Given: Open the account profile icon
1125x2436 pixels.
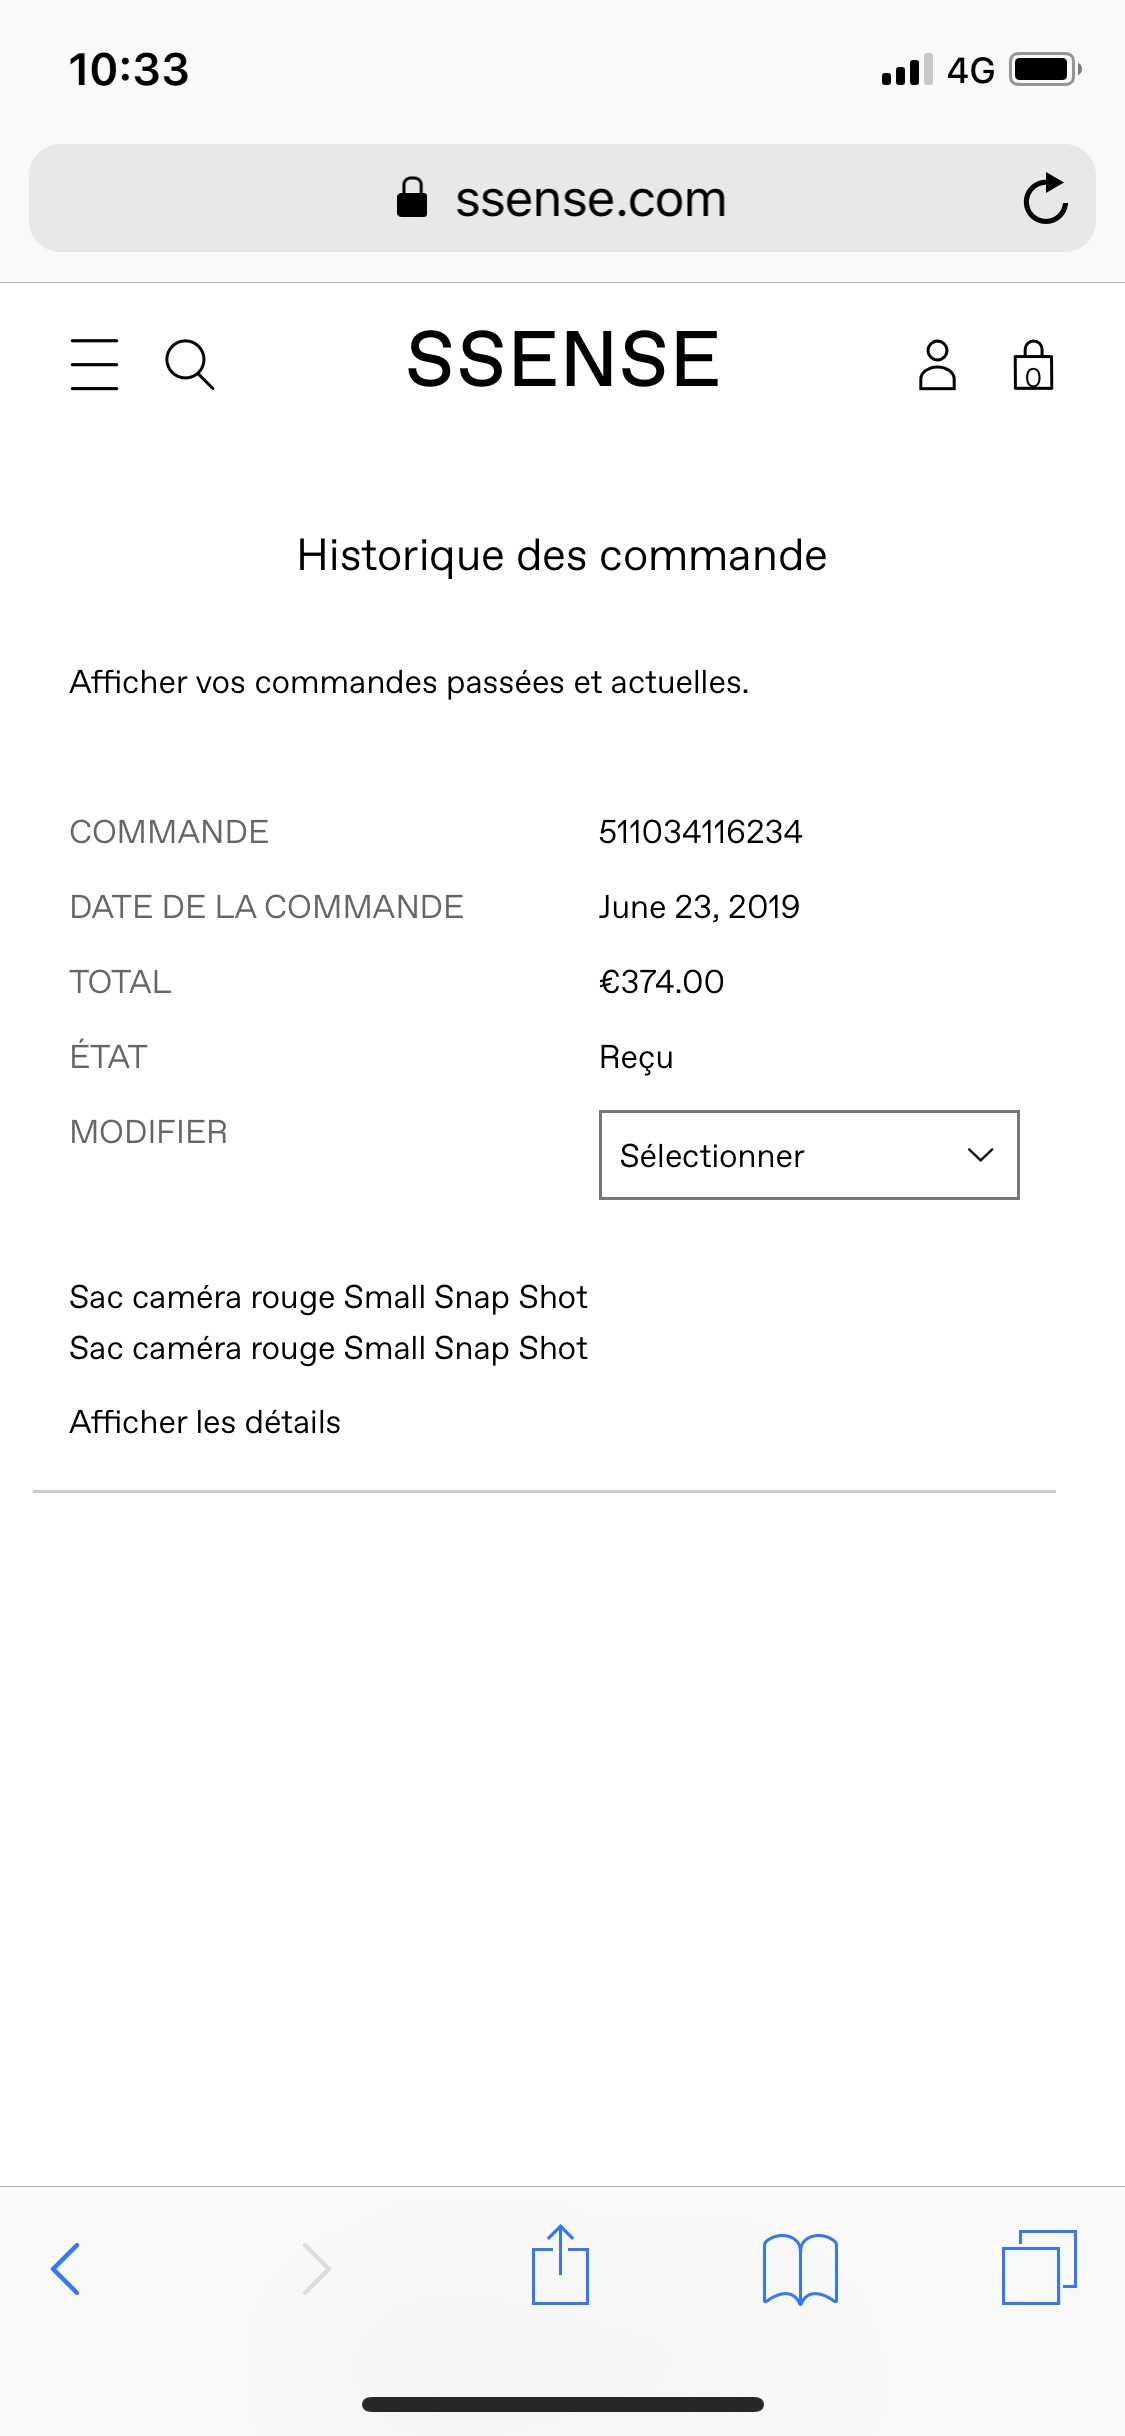Looking at the screenshot, I should [937, 364].
